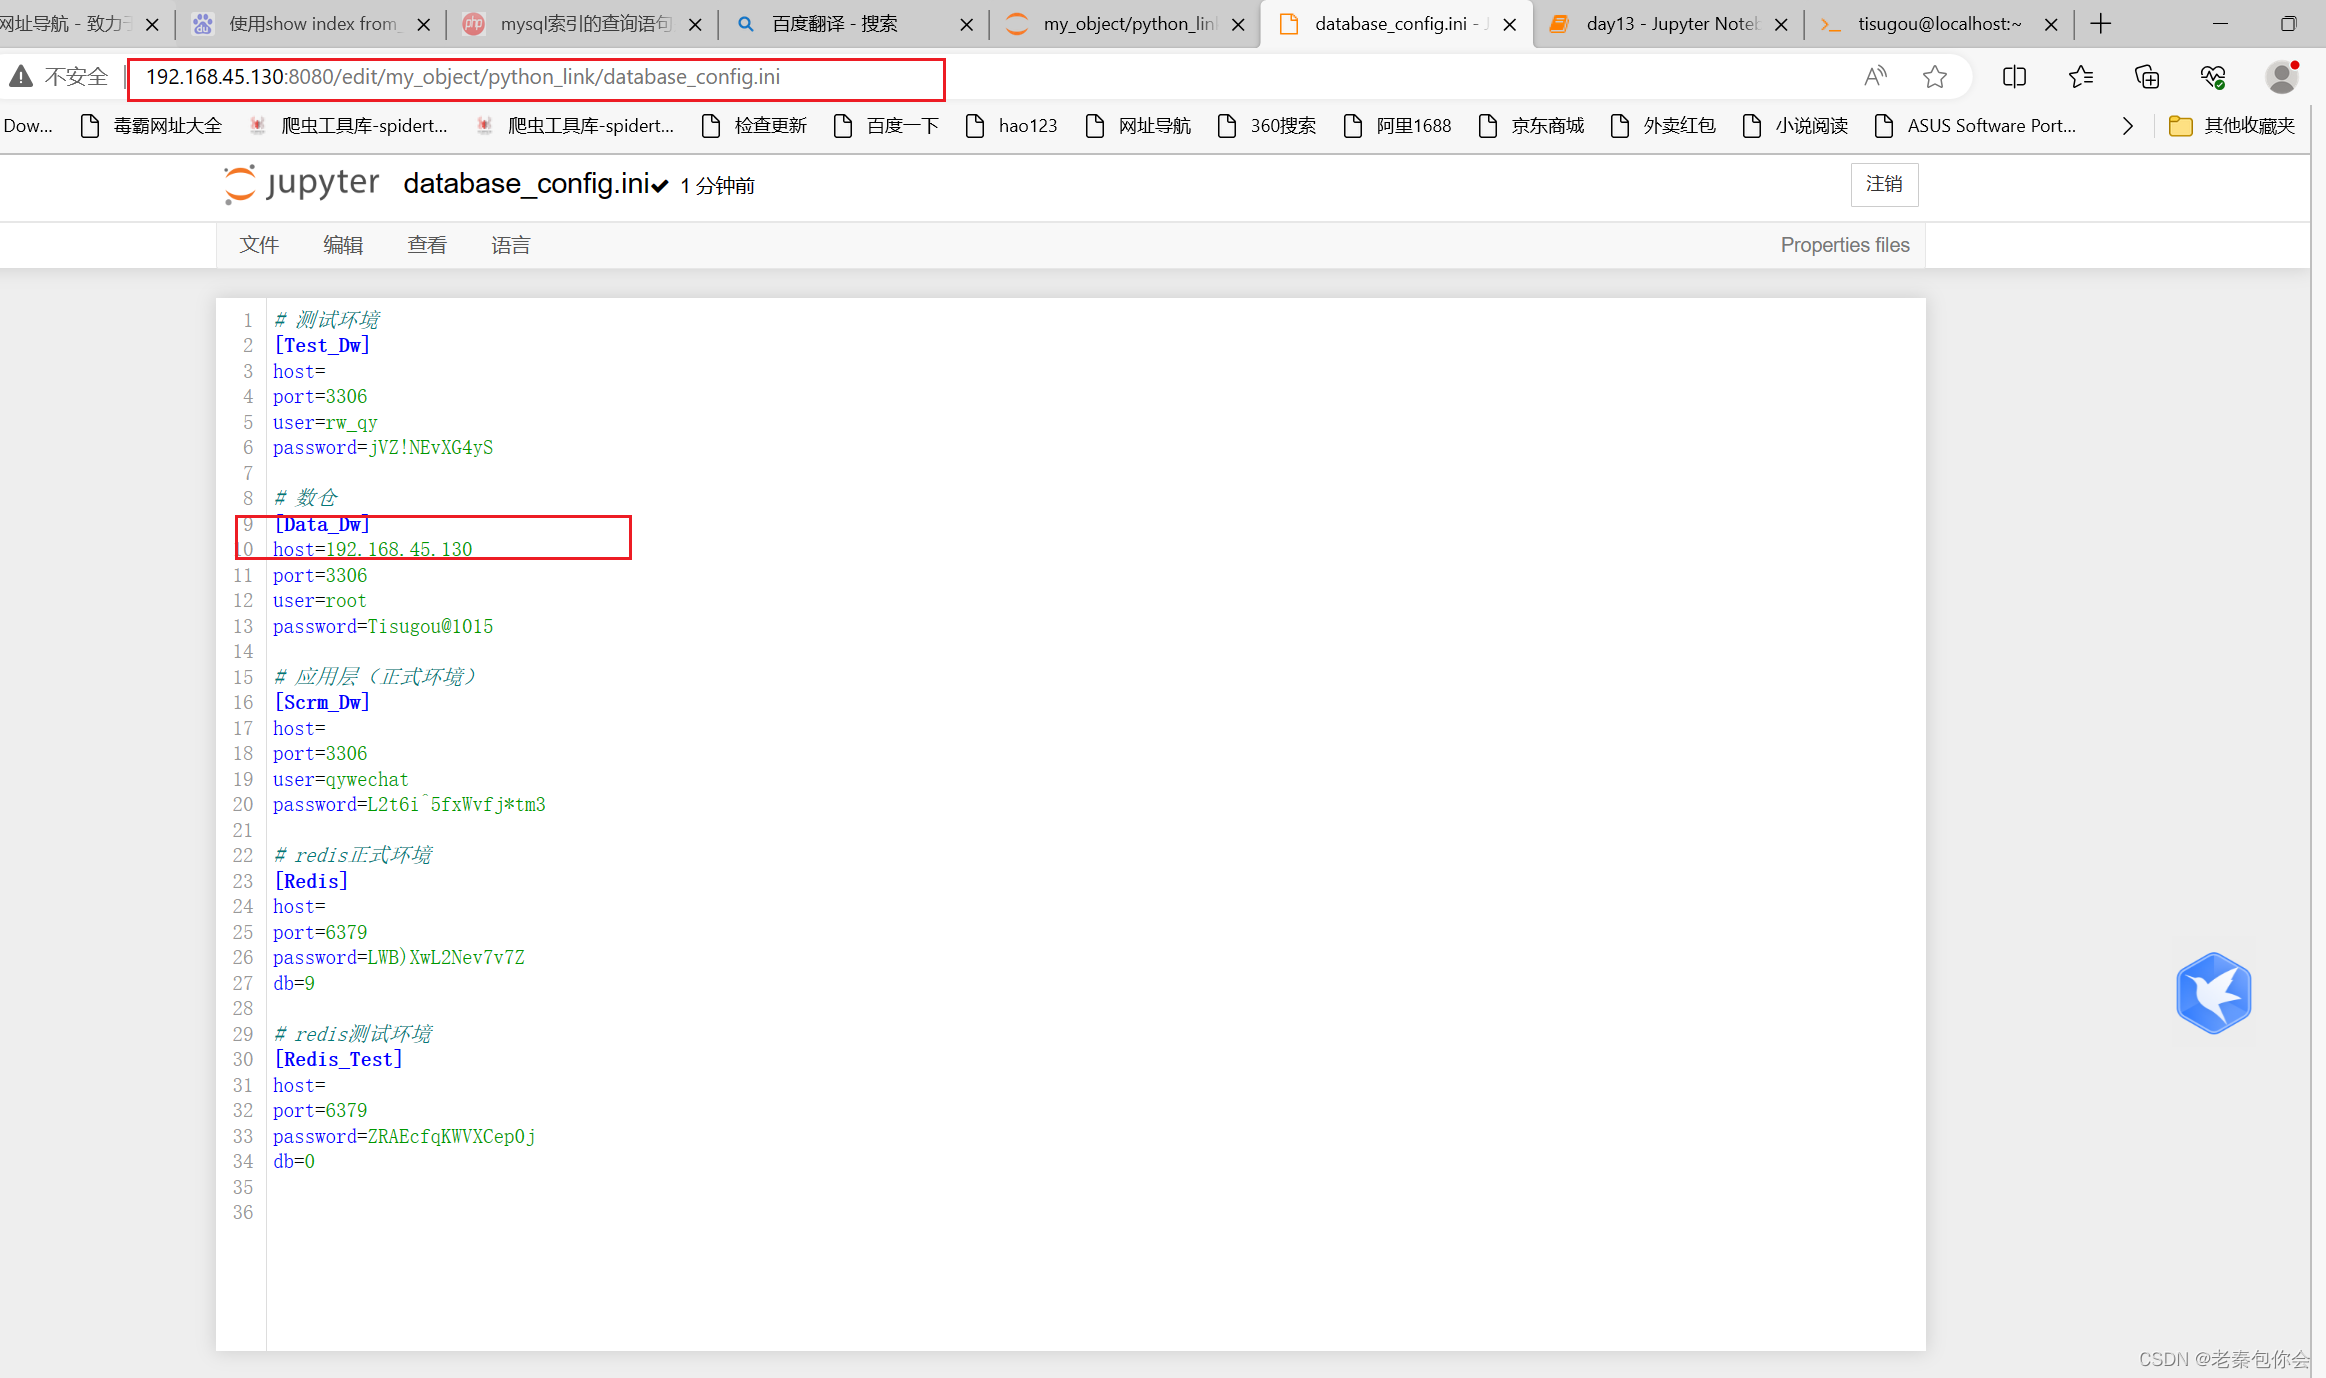This screenshot has height=1378, width=2326.
Task: Open the user profile avatar
Action: click(x=2281, y=77)
